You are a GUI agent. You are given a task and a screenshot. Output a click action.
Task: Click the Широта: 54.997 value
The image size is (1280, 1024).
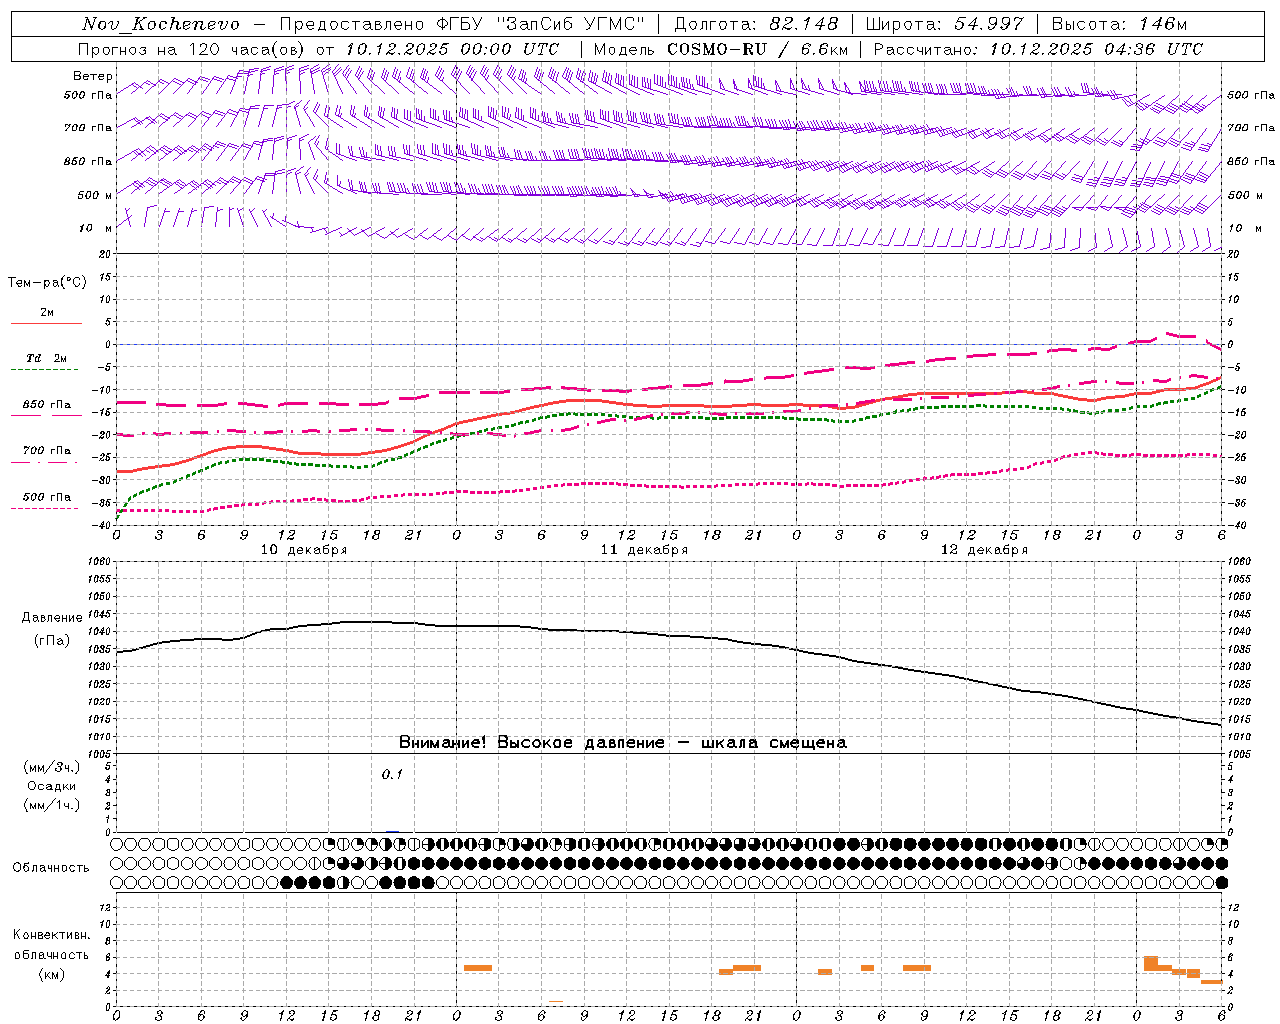(x=944, y=24)
